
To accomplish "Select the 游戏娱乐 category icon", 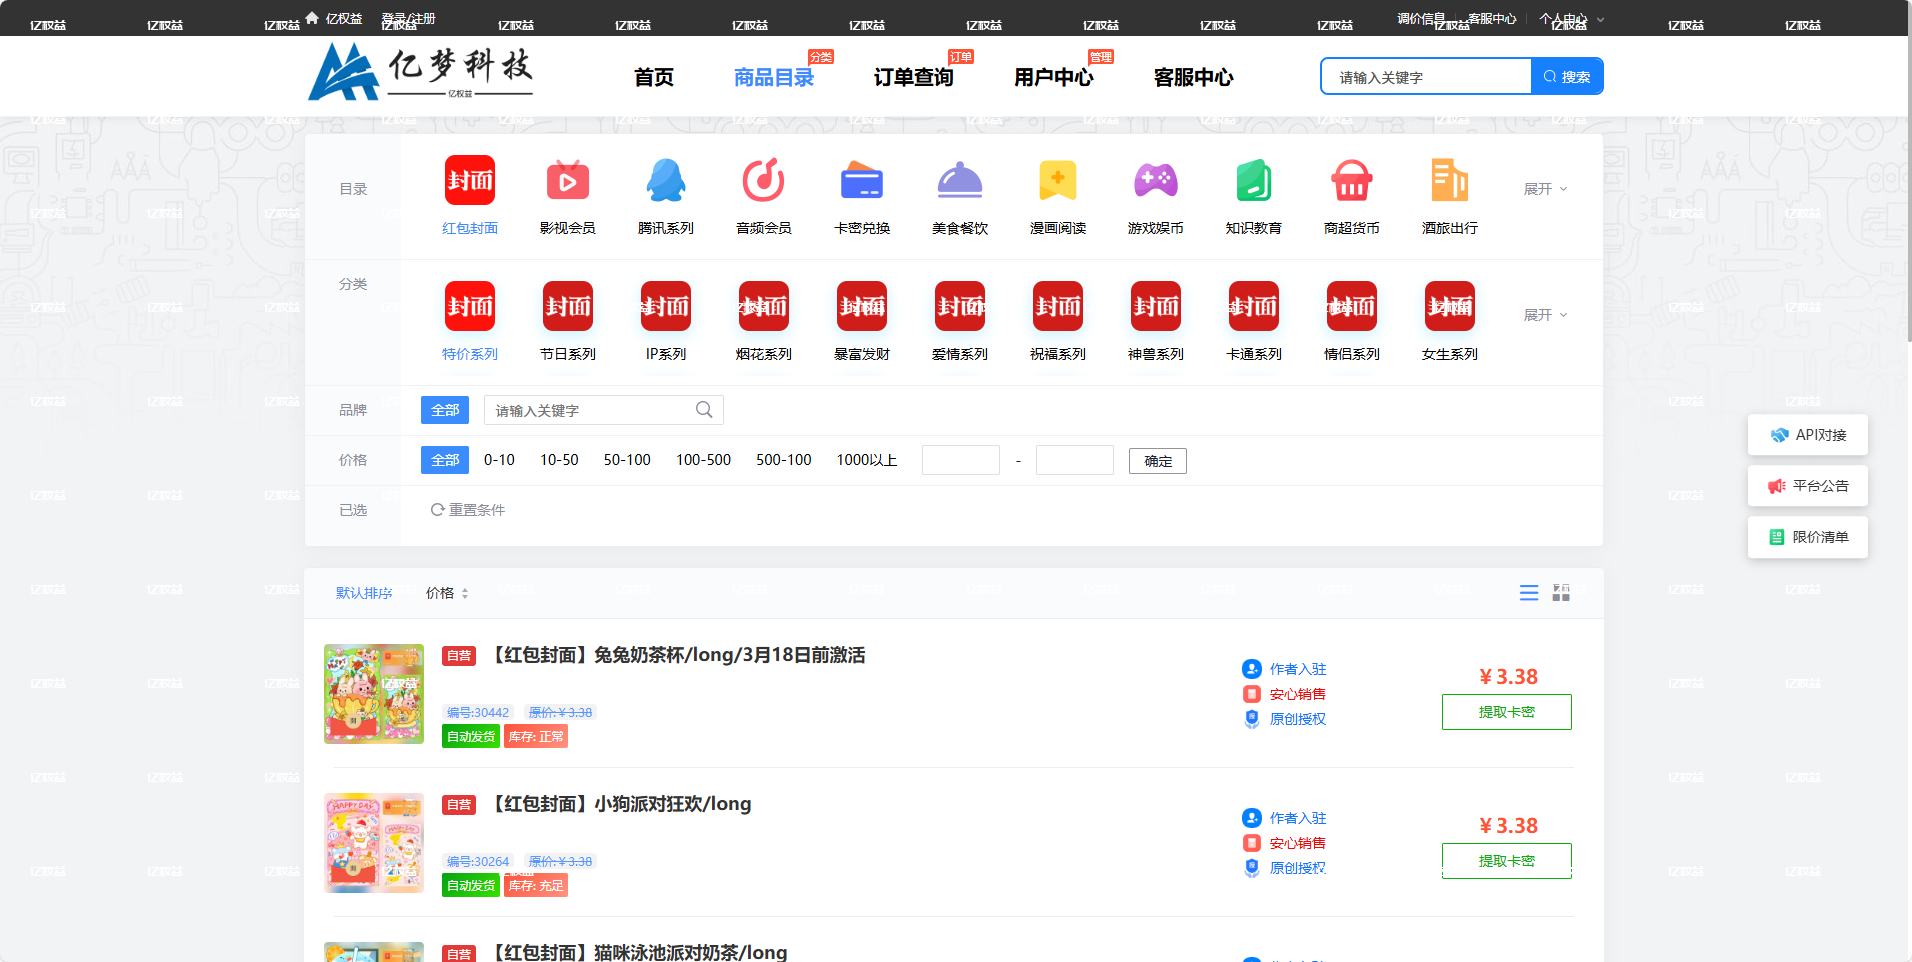I will click(x=1155, y=183).
